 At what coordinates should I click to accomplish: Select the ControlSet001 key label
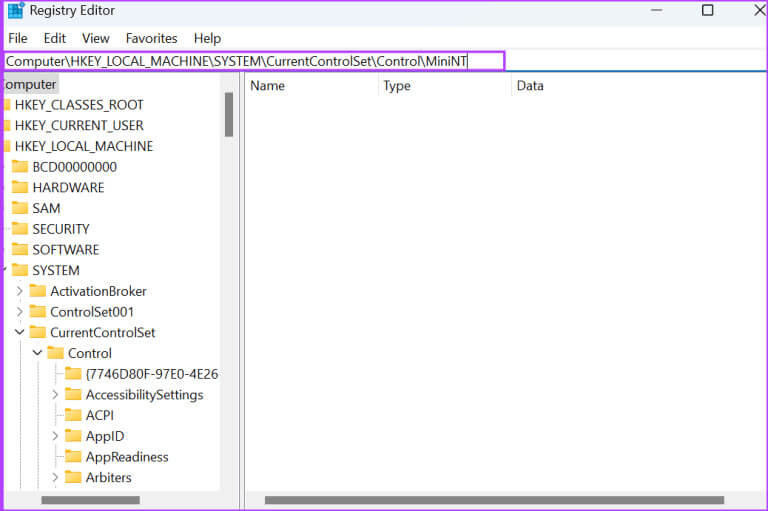pyautogui.click(x=92, y=312)
